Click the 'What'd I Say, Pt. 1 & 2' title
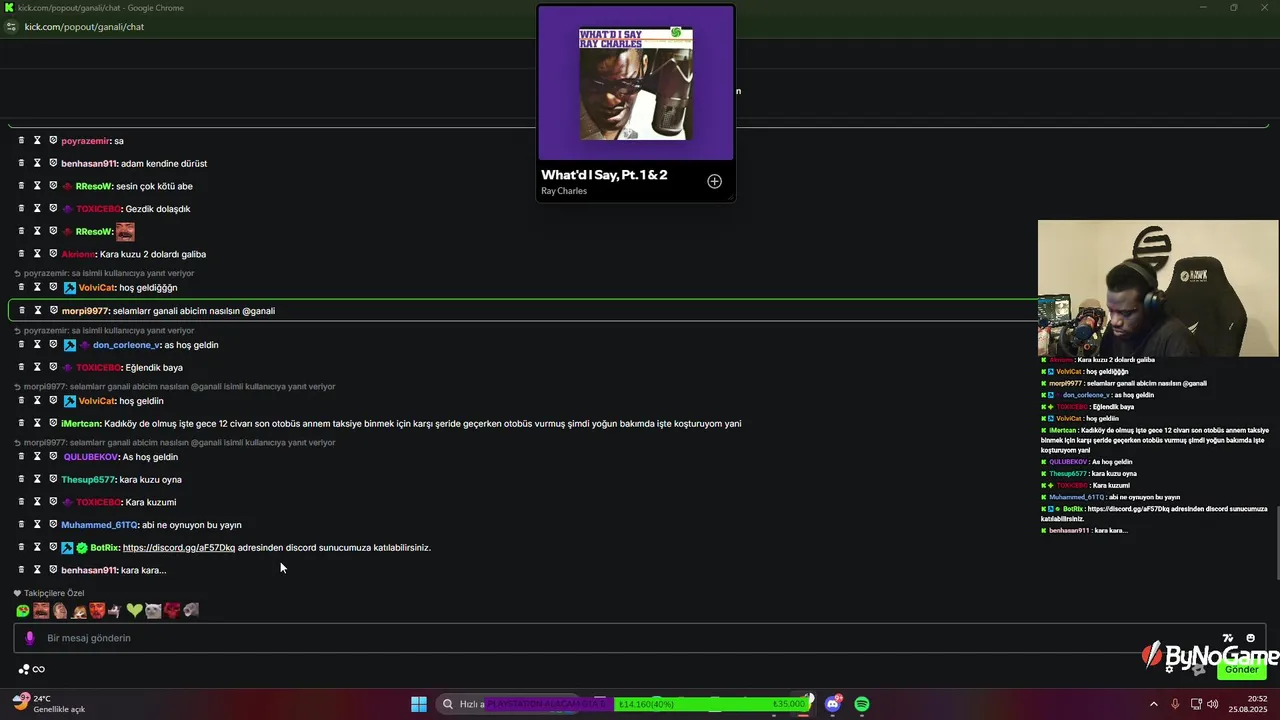Image resolution: width=1280 pixels, height=720 pixels. (x=604, y=175)
